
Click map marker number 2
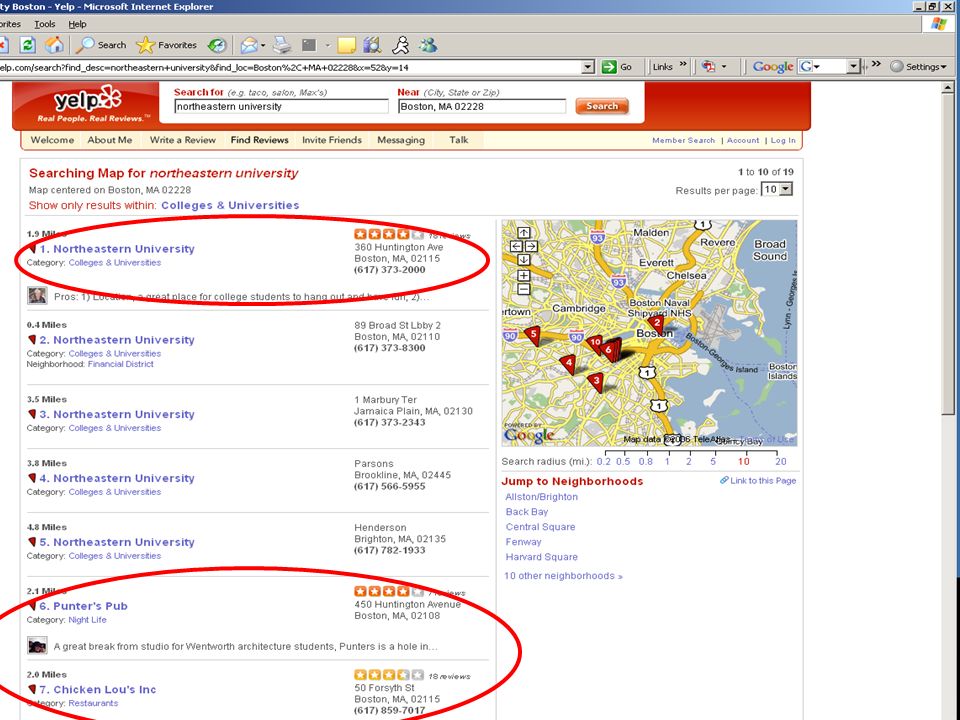pos(656,324)
